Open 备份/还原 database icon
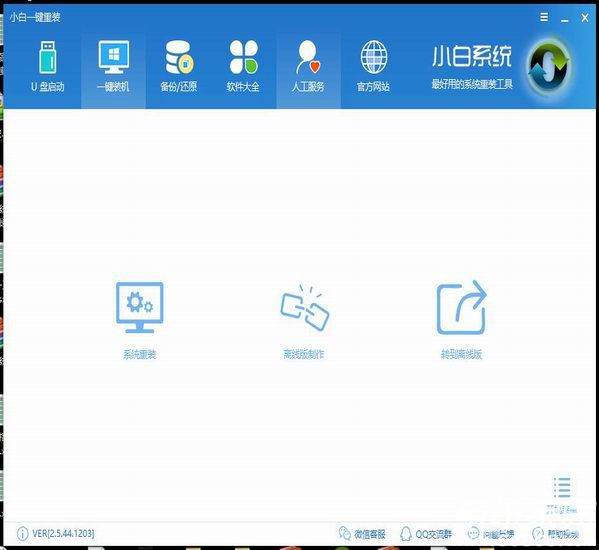599x550 pixels. 179,57
